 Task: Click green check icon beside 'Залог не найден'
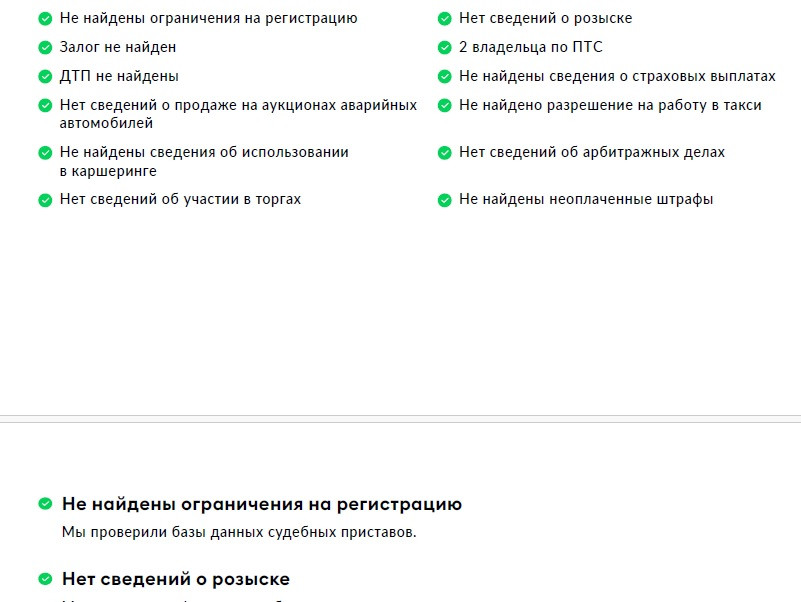45,48
